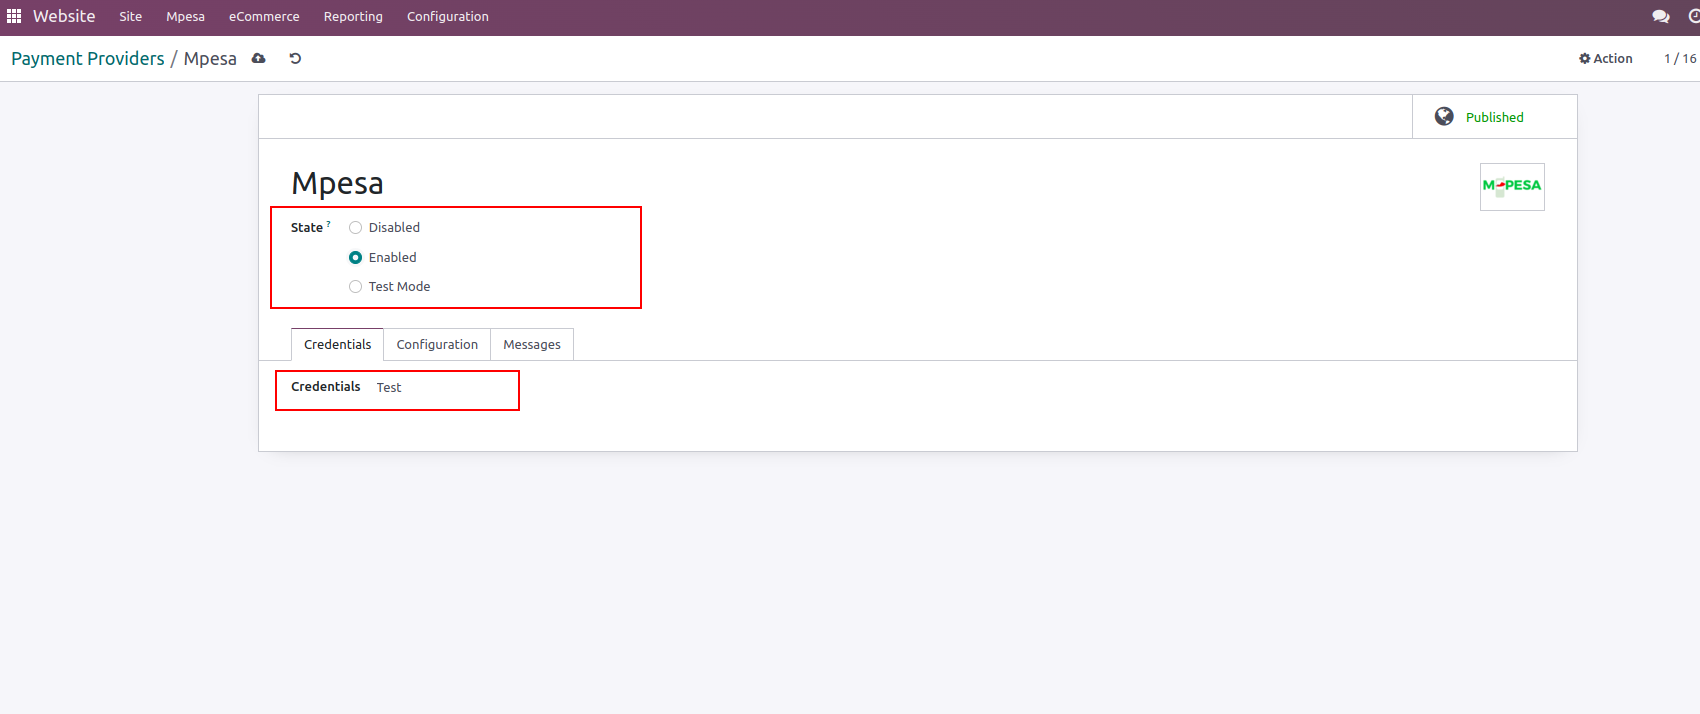Click the cloud save icon
This screenshot has width=1700, height=714.
pos(259,59)
